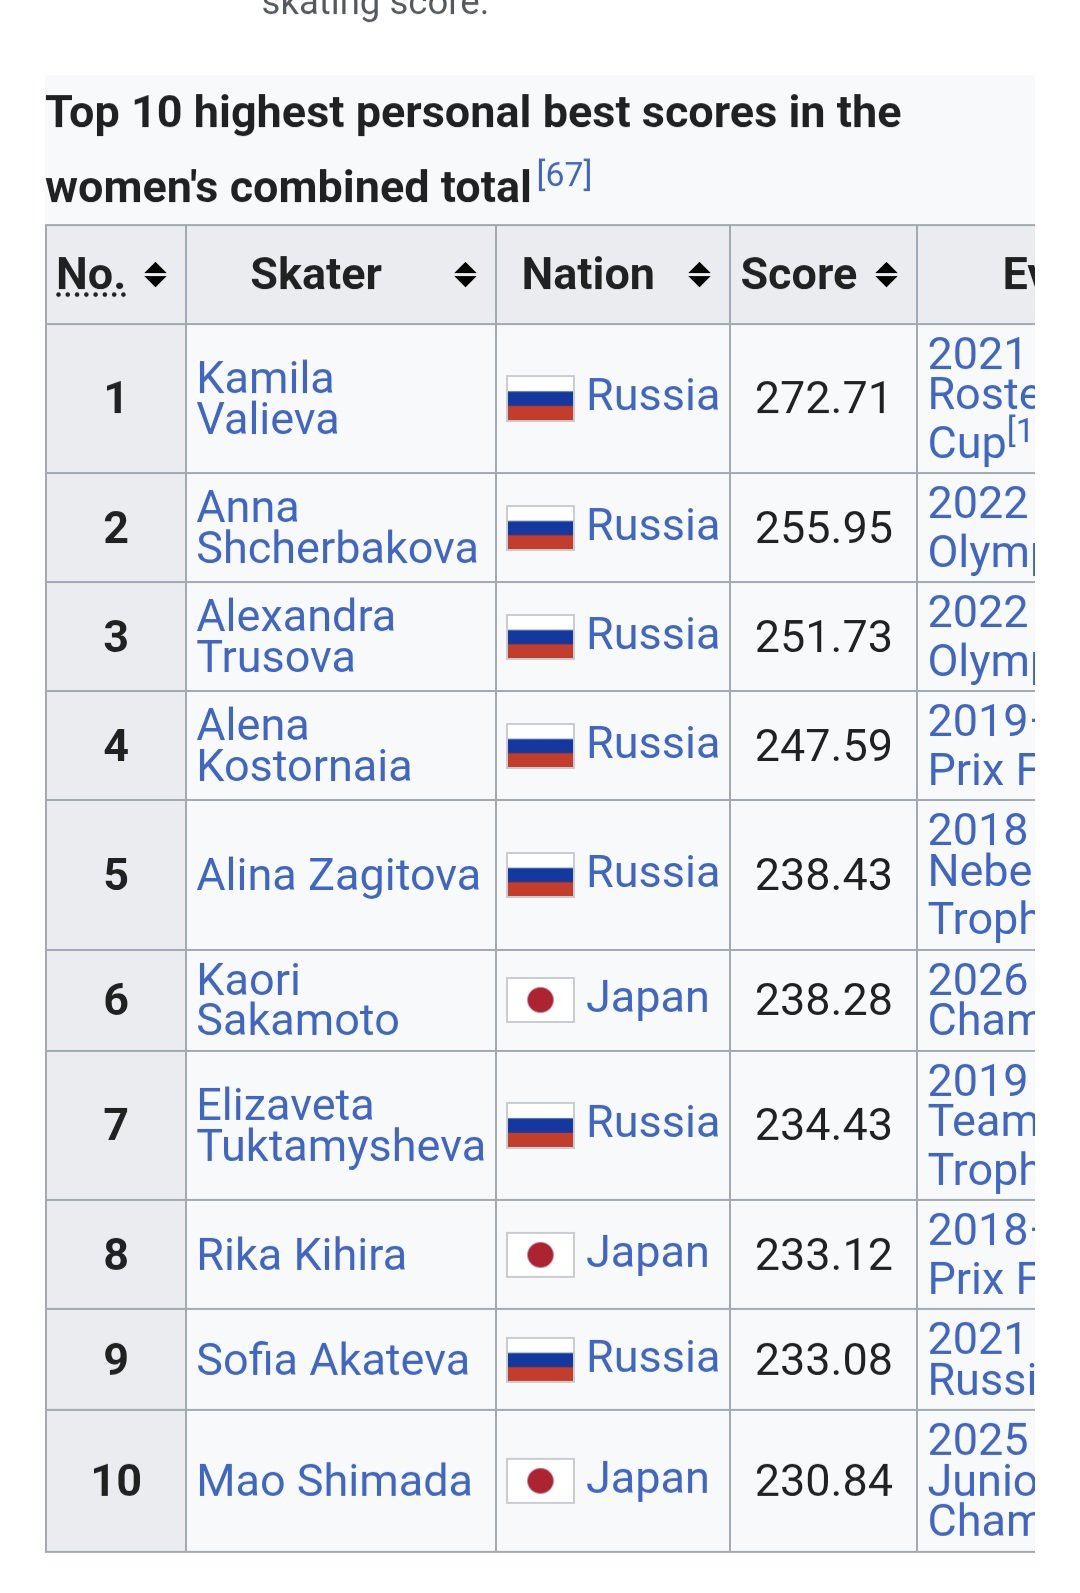This screenshot has height=1593, width=1080.
Task: Sort table by Skater column
Action: point(464,275)
